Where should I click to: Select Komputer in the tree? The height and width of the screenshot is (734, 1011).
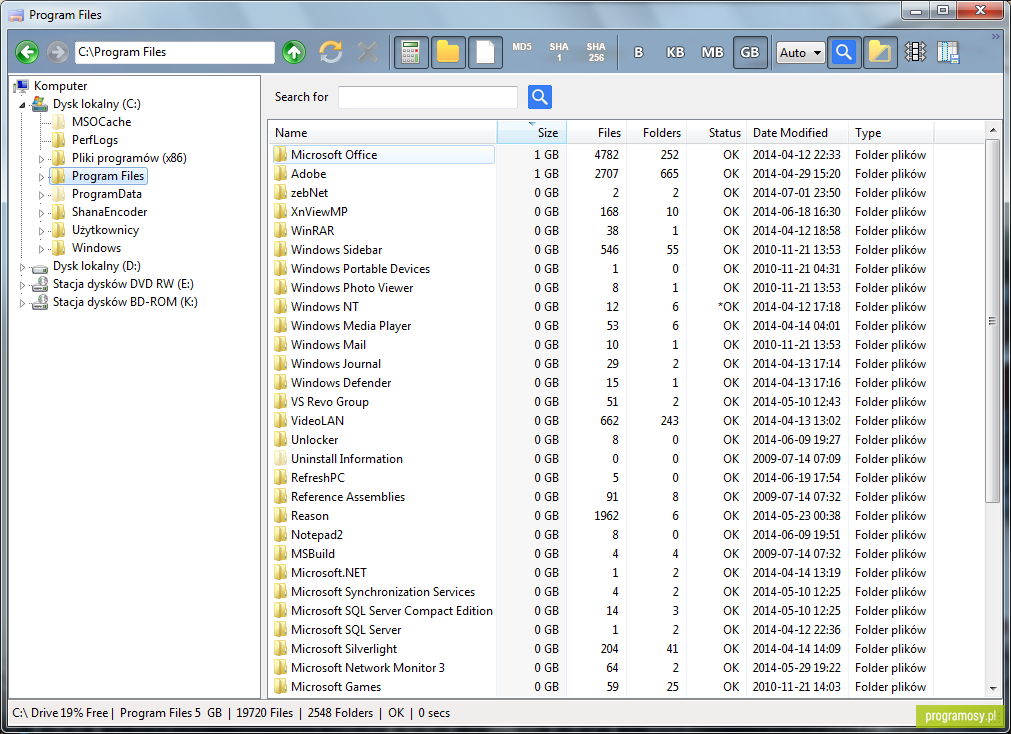click(60, 86)
